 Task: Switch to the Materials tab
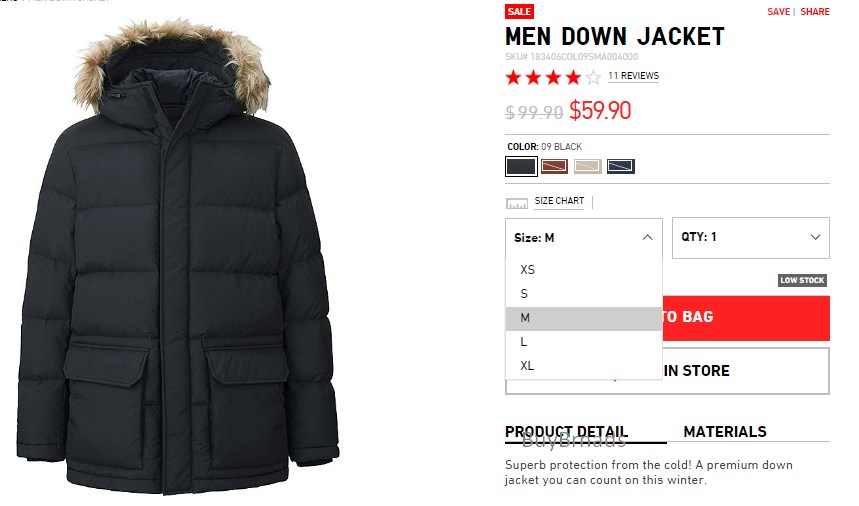click(x=725, y=432)
